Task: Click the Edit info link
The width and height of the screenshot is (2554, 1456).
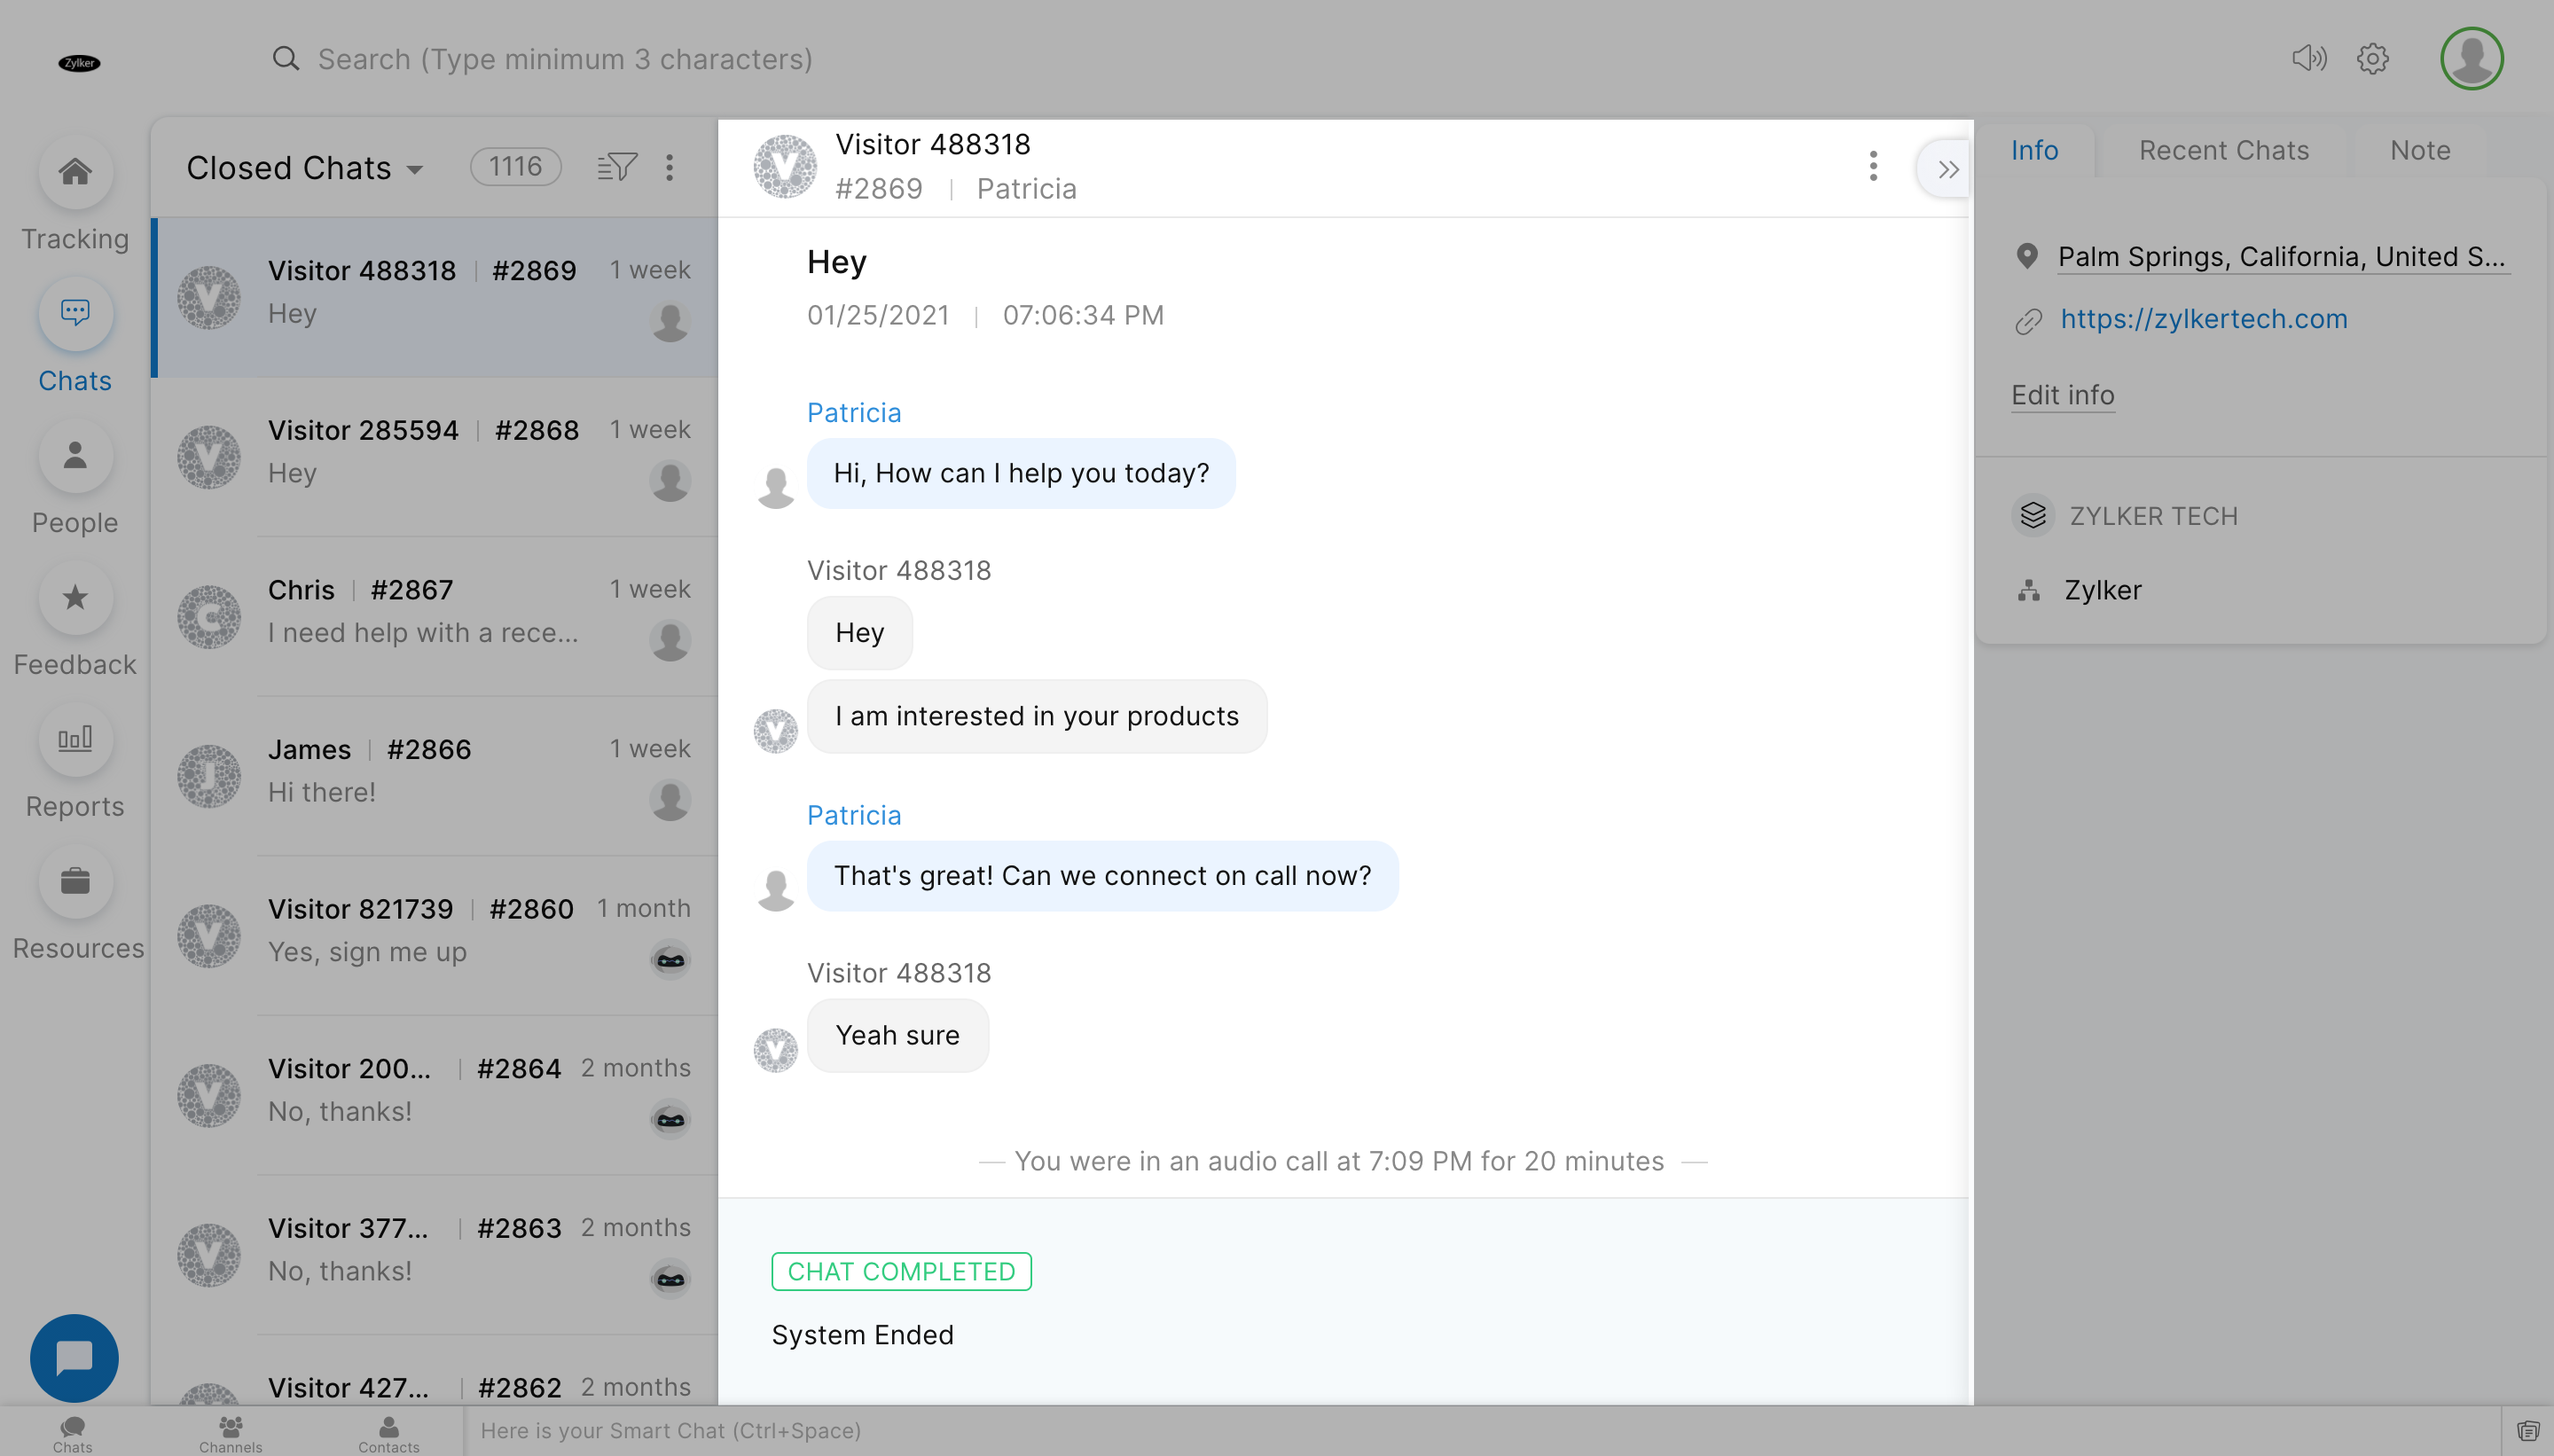Action: click(2062, 395)
